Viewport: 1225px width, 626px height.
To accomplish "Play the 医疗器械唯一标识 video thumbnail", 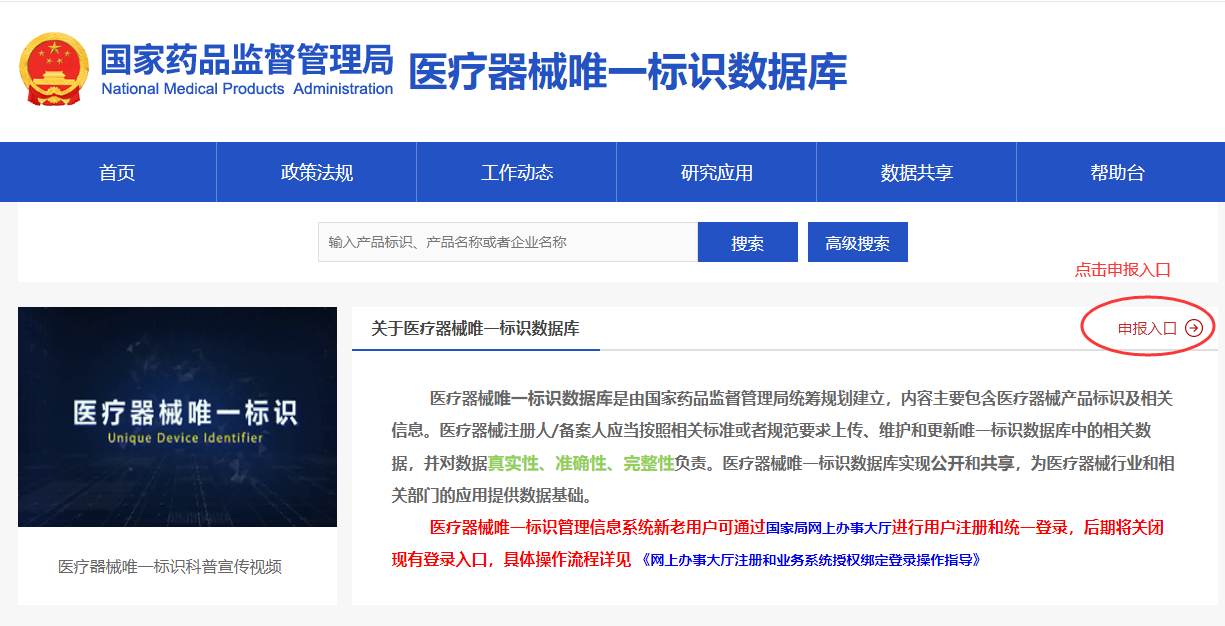I will coord(177,417).
